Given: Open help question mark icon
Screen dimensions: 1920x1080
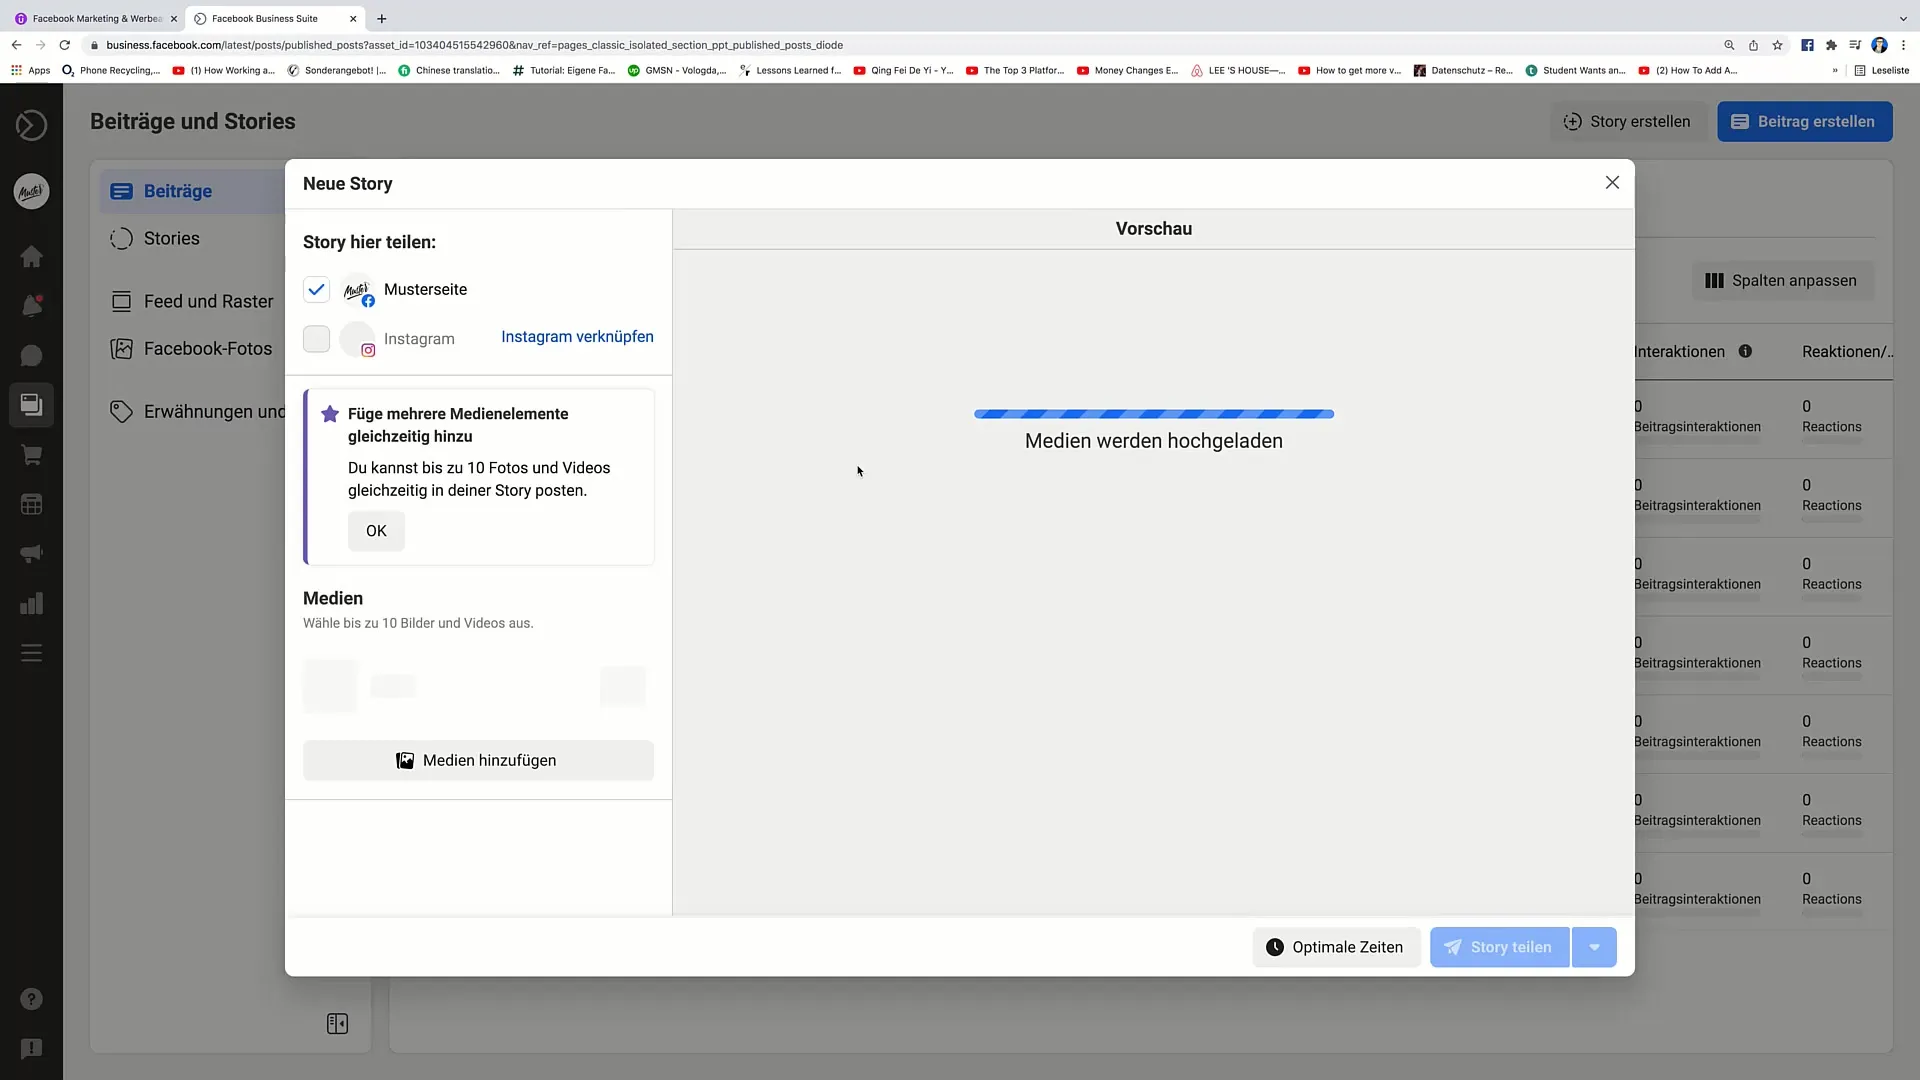Looking at the screenshot, I should click(x=31, y=999).
